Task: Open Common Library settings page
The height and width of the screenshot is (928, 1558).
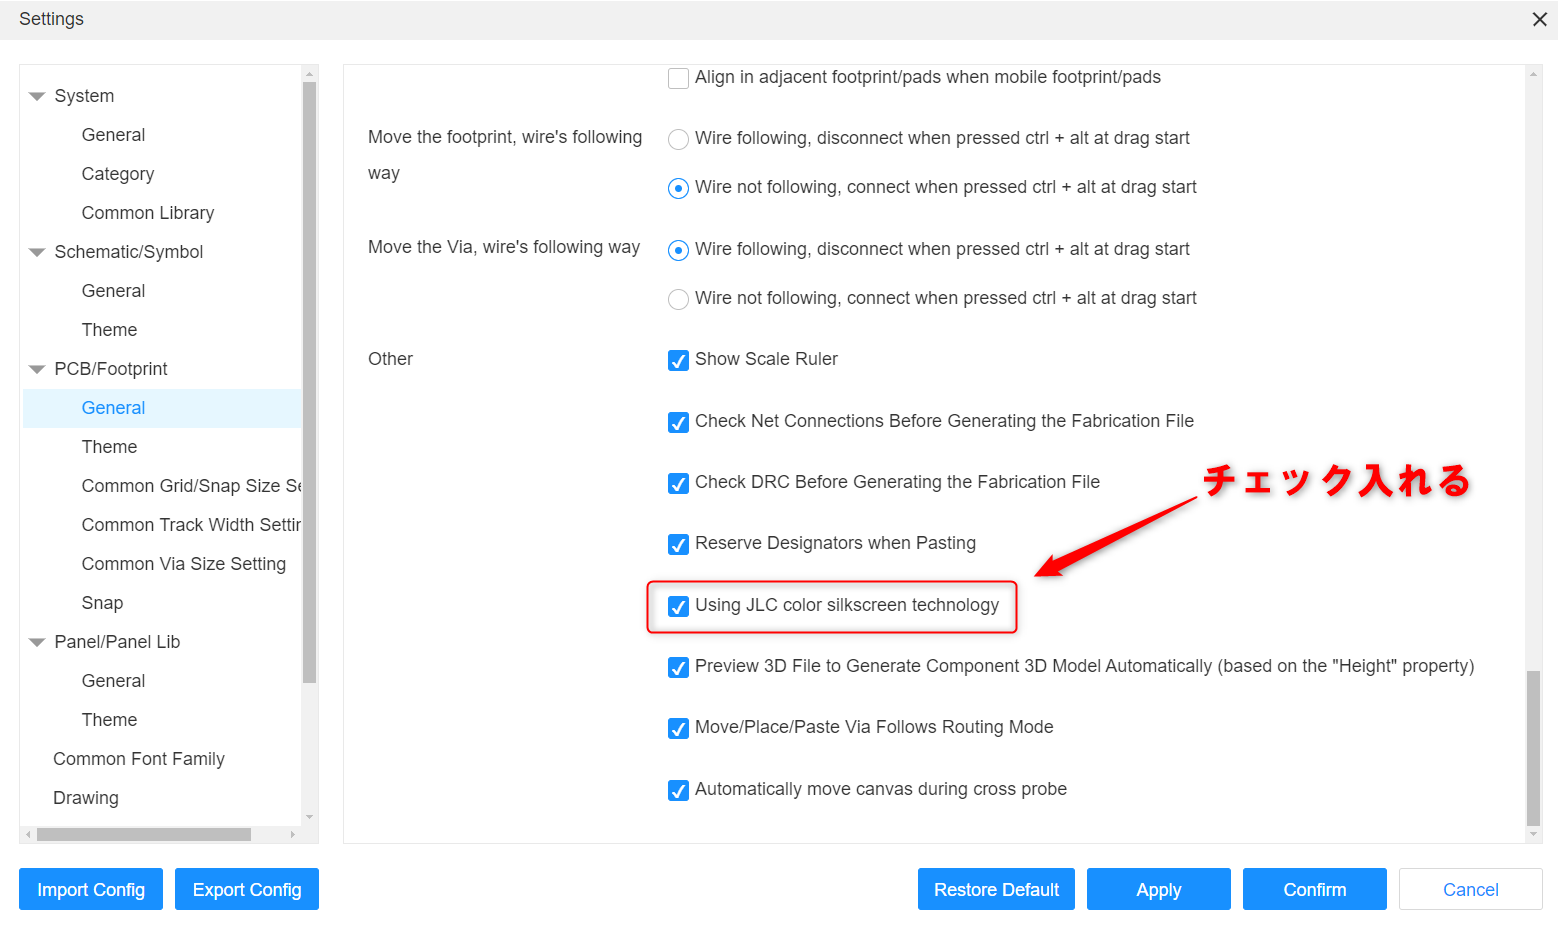Action: (x=147, y=213)
